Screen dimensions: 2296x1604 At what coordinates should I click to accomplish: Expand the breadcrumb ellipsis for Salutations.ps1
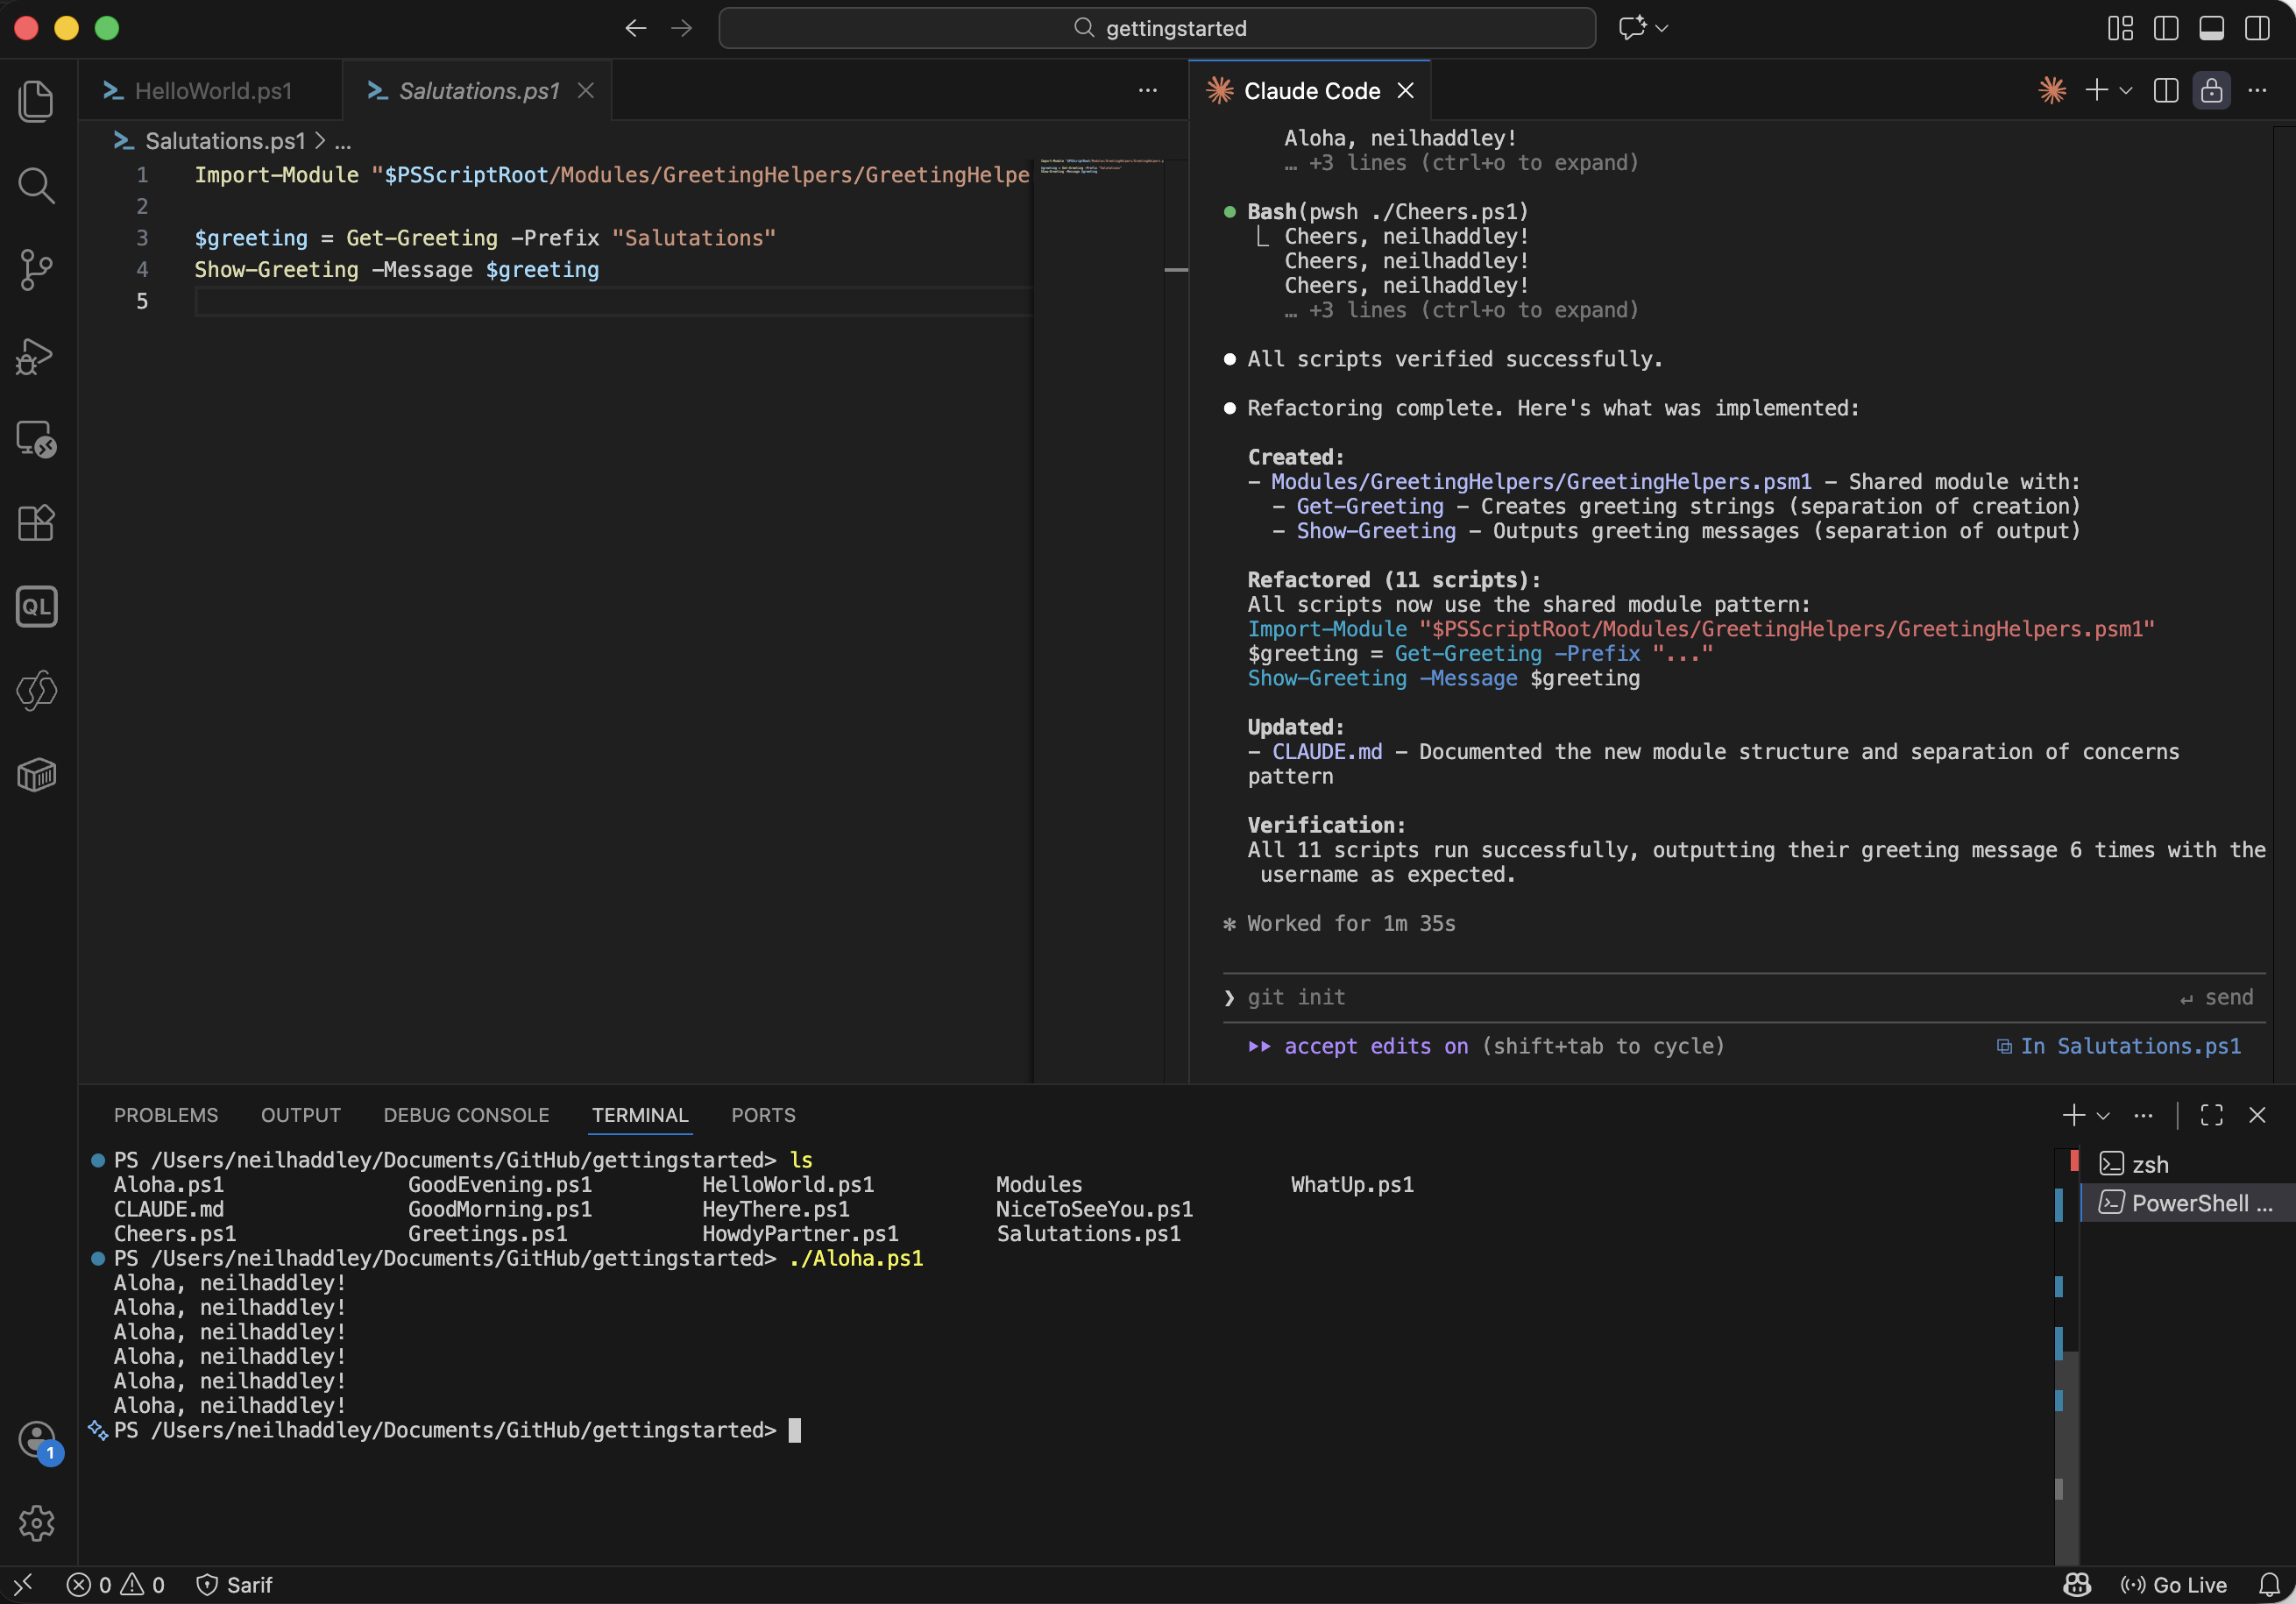tap(341, 141)
